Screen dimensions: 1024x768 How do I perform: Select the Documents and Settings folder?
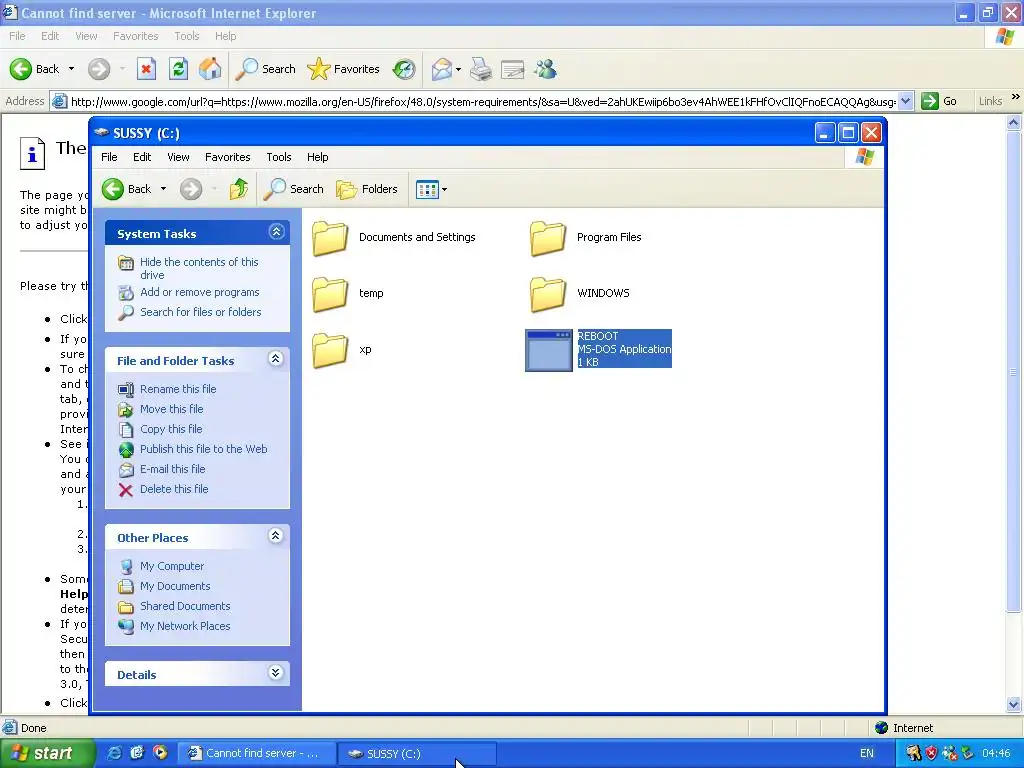click(394, 238)
